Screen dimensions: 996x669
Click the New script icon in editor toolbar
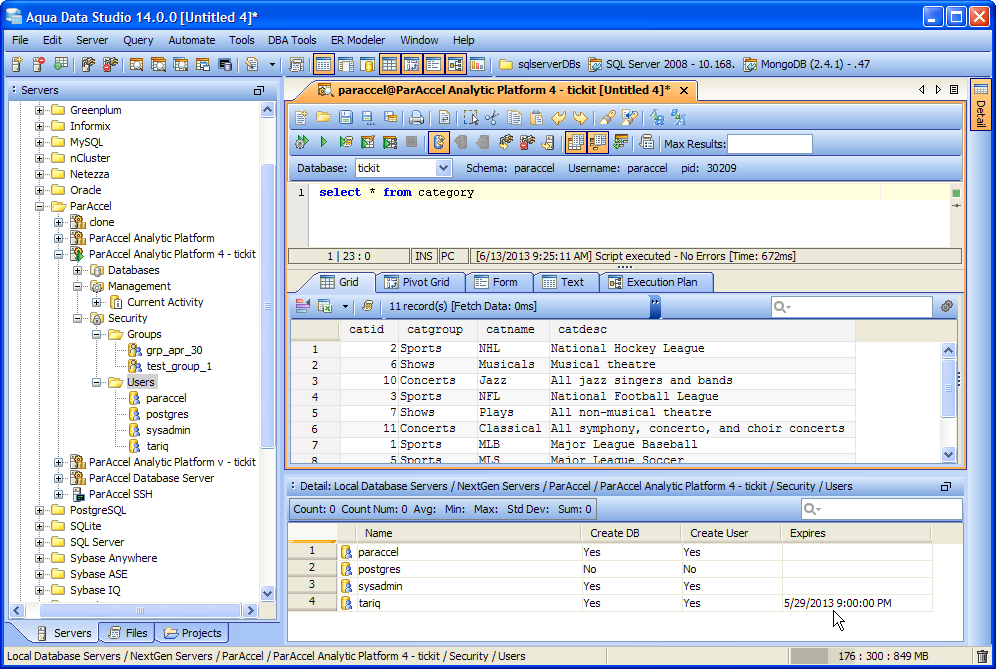tap(302, 118)
